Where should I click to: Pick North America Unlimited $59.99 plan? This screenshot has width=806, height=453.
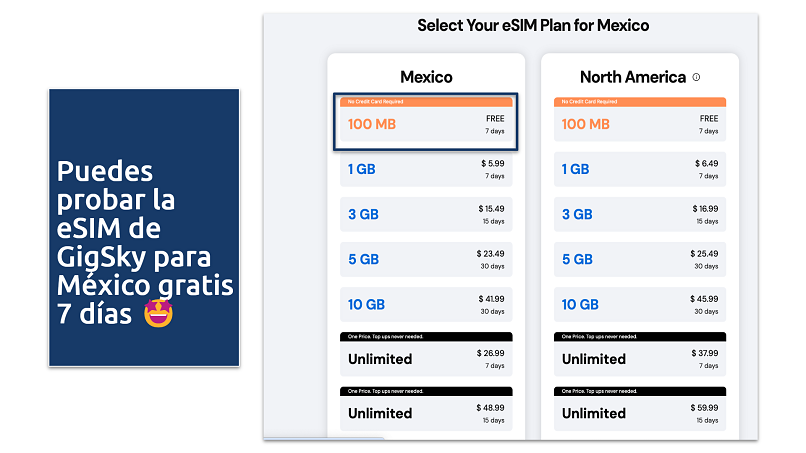pyautogui.click(x=640, y=412)
